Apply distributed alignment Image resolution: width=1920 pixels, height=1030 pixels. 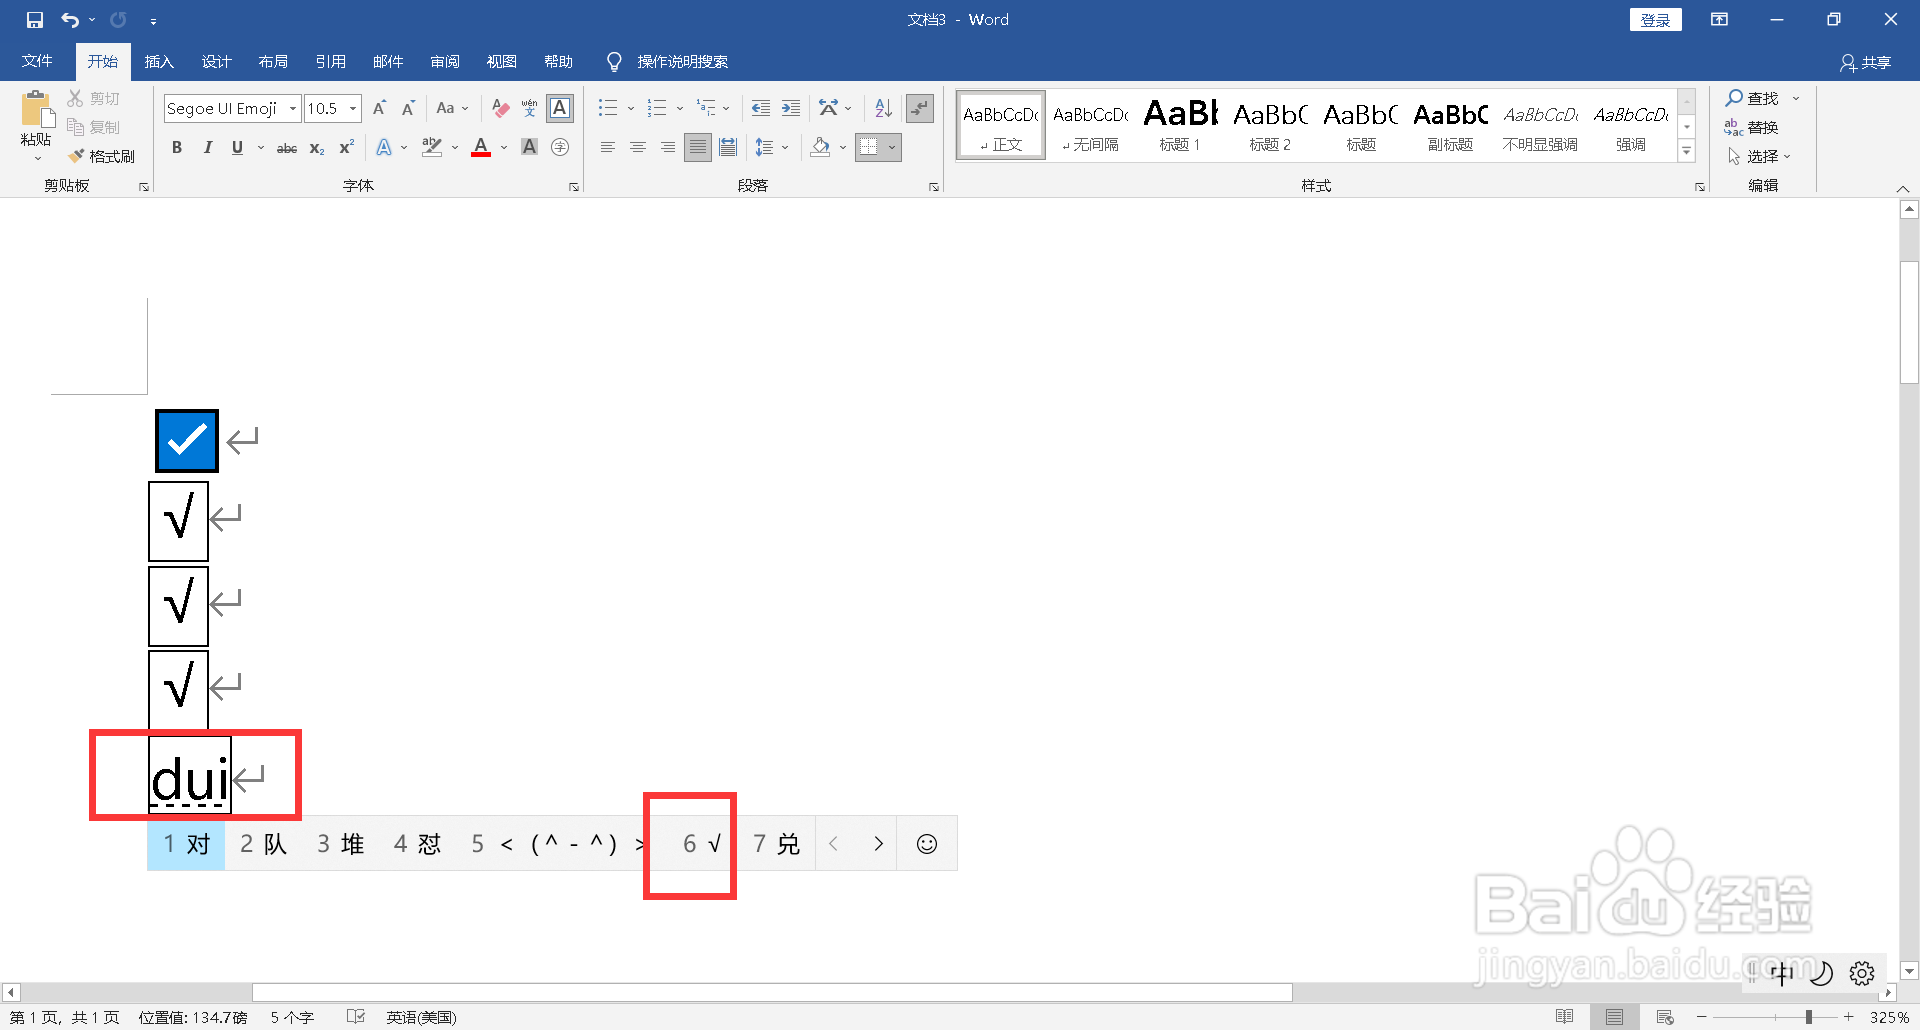click(x=728, y=147)
